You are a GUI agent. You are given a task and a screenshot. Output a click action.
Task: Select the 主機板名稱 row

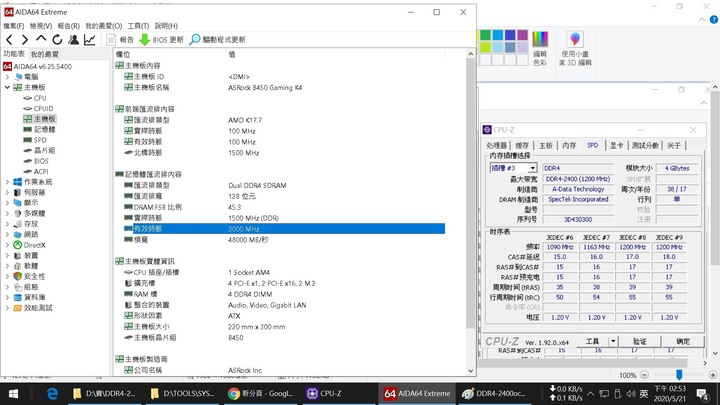click(279, 87)
